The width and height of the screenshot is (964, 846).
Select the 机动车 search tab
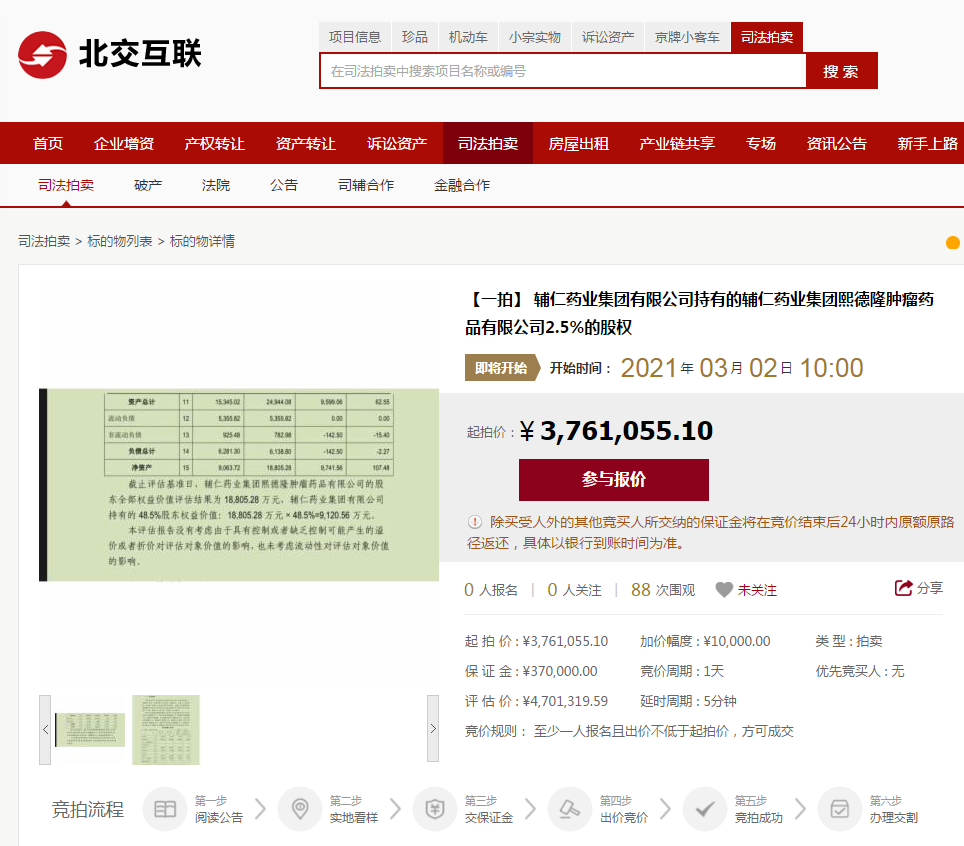468,37
